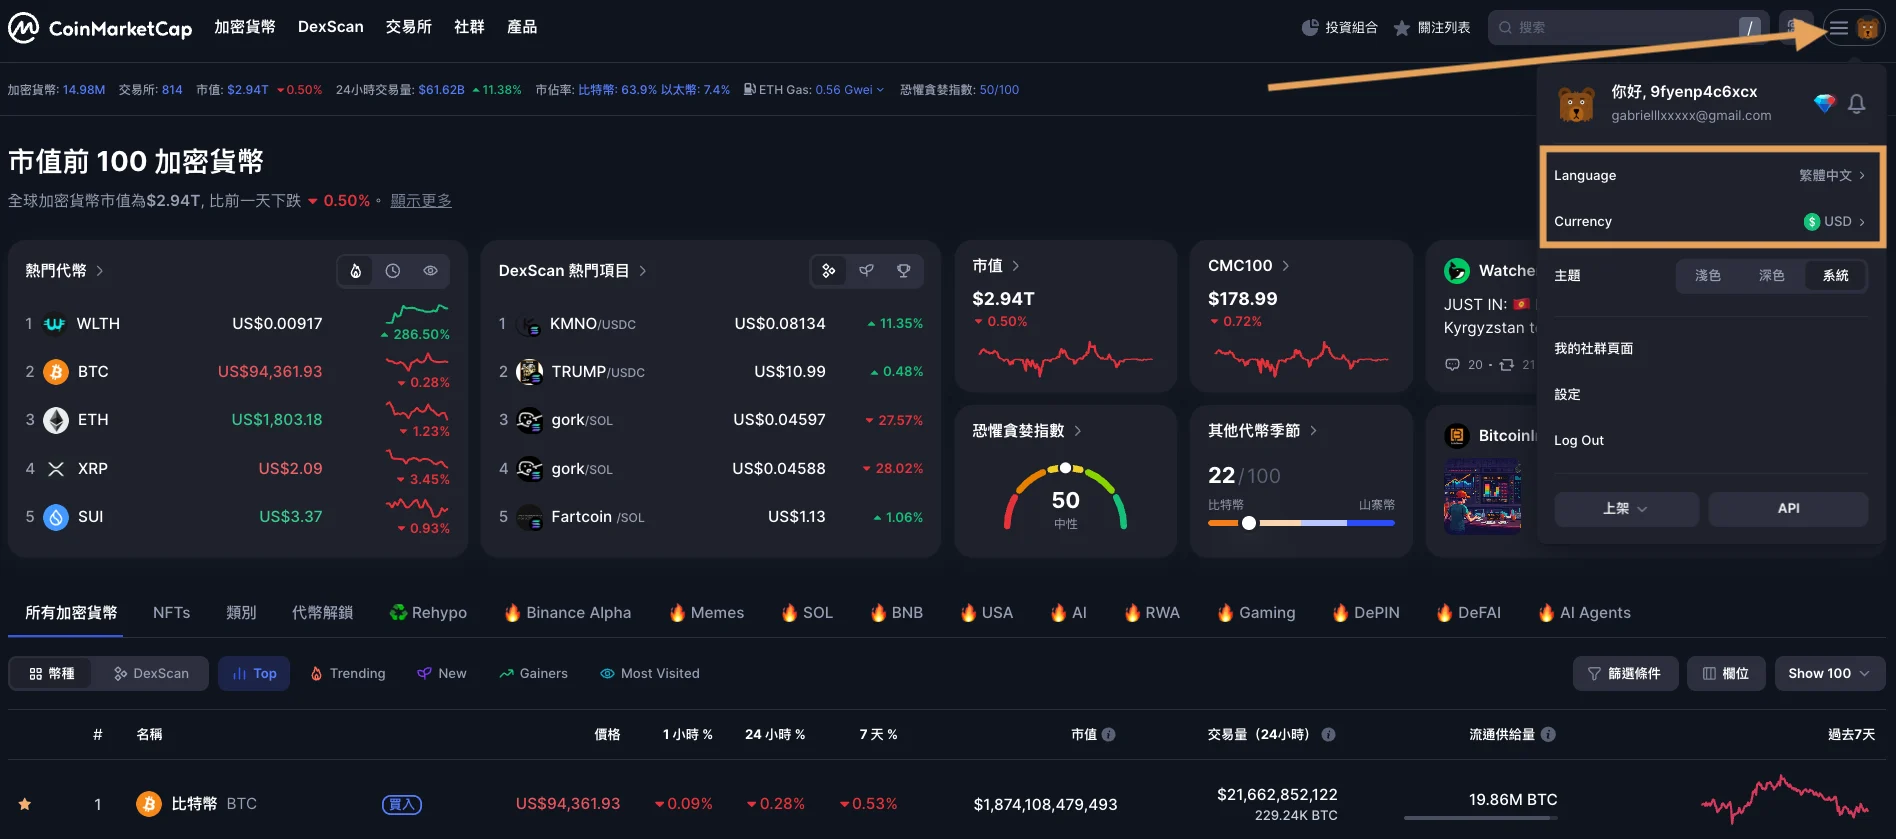Screen dimensions: 1896x839
Task: Click the fear and greed gauge
Action: click(1066, 497)
